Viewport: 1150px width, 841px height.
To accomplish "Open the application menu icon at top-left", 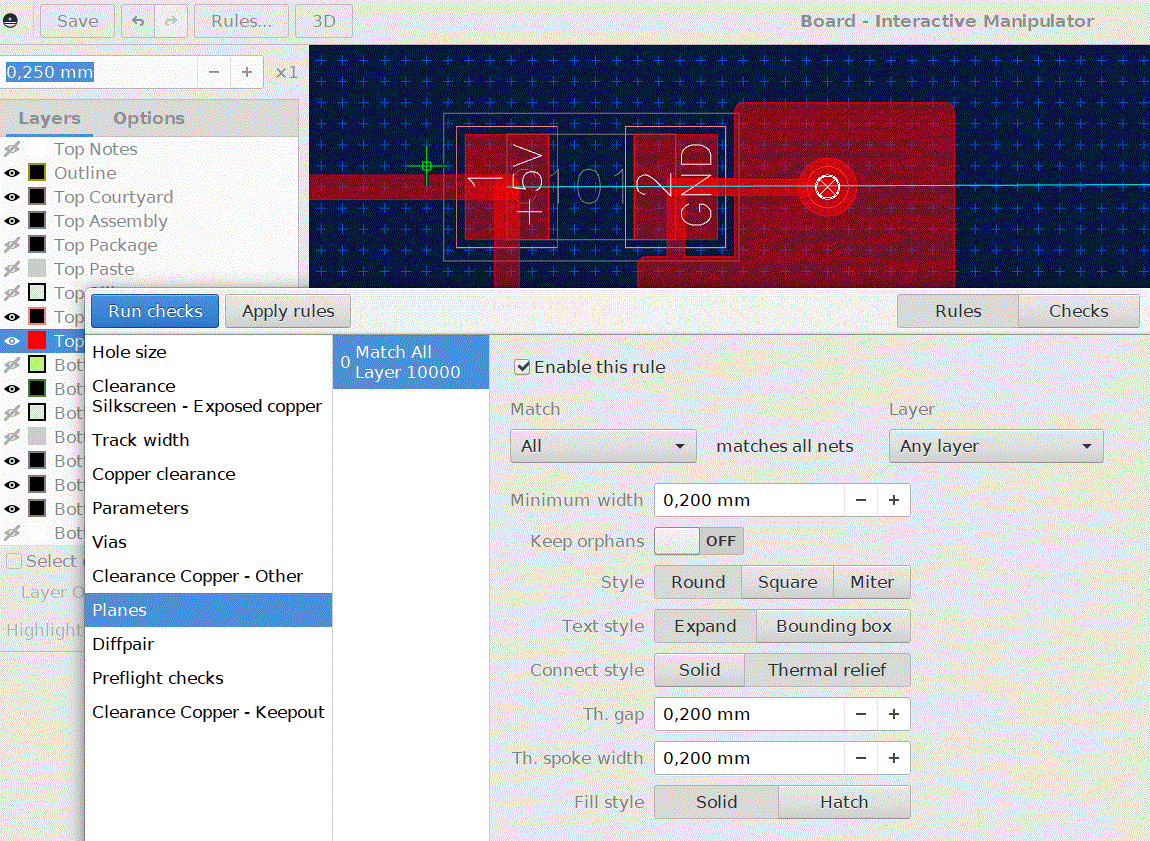I will (x=10, y=21).
